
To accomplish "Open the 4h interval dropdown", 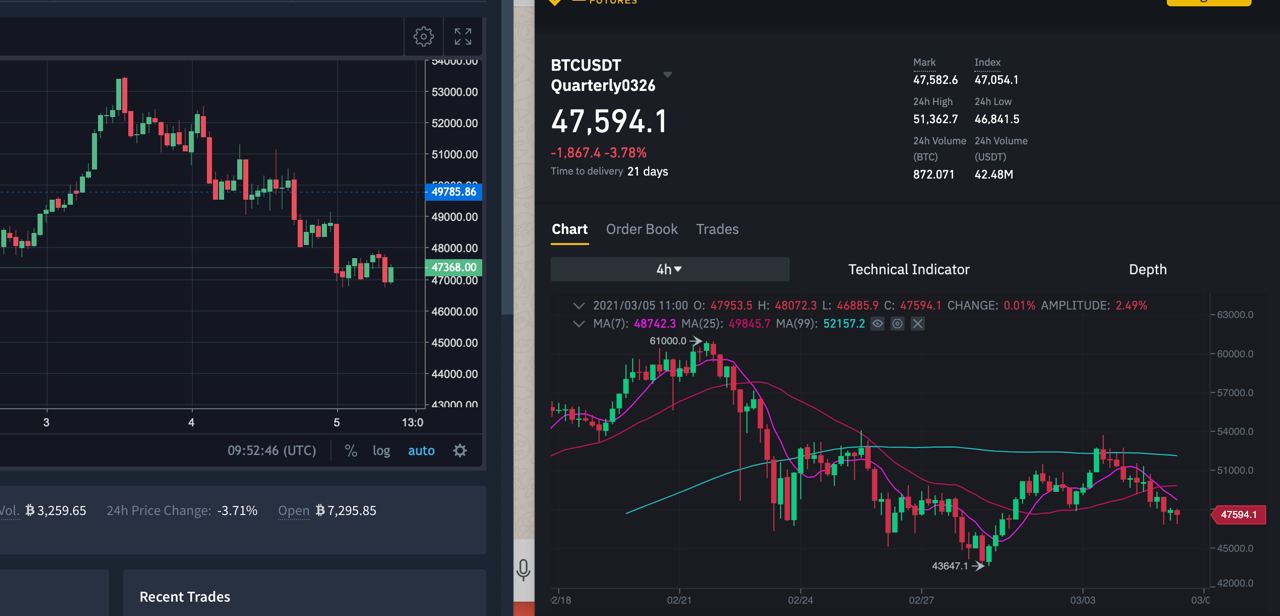I will [670, 269].
